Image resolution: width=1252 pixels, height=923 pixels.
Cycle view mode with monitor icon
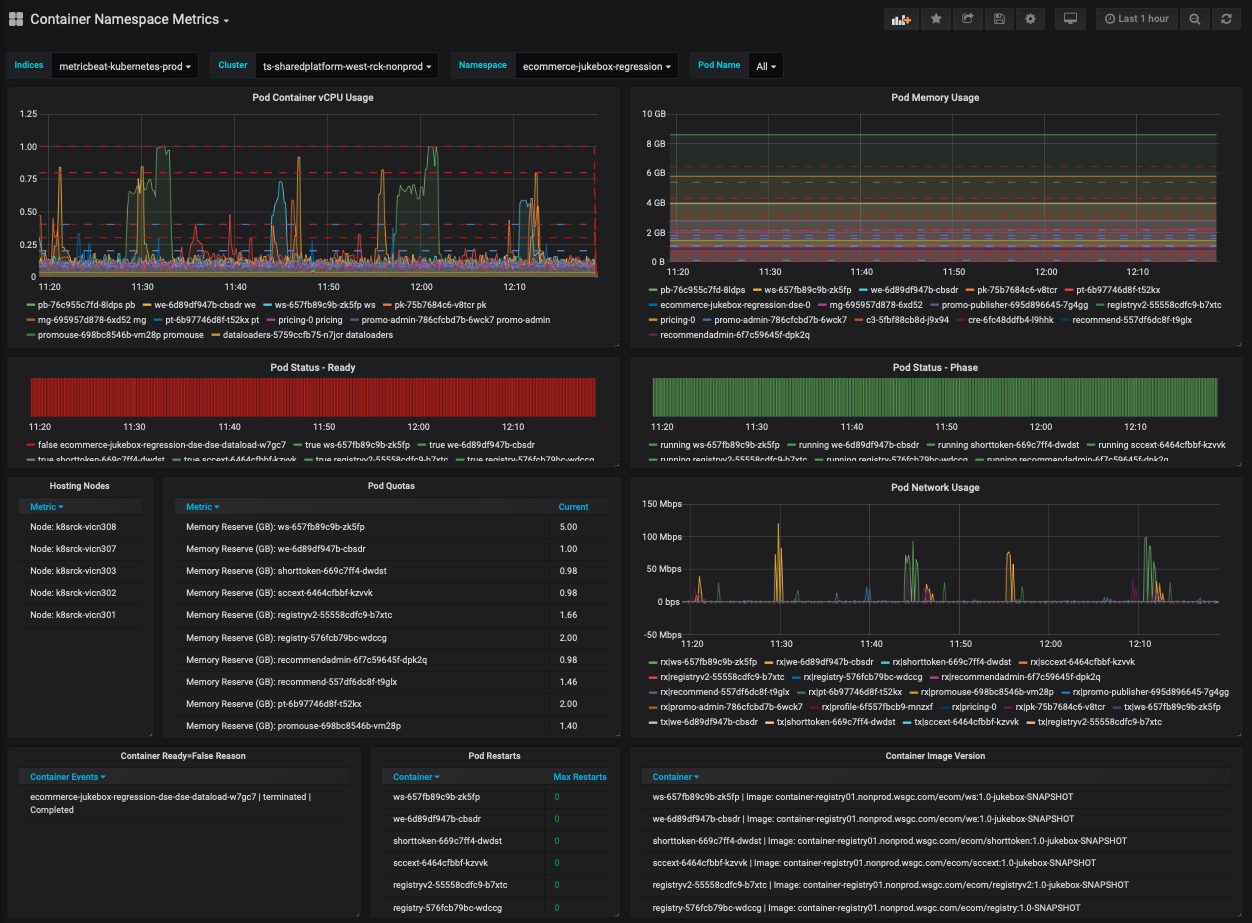[1070, 19]
